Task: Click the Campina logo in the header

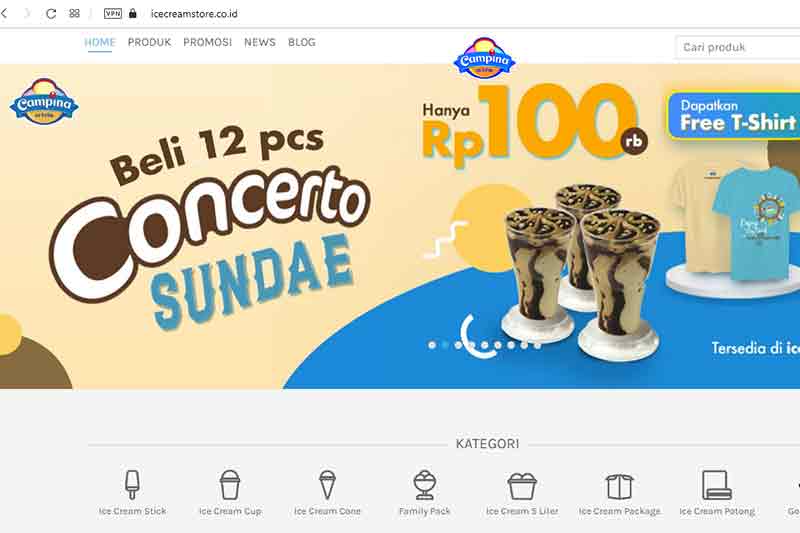Action: click(x=484, y=58)
